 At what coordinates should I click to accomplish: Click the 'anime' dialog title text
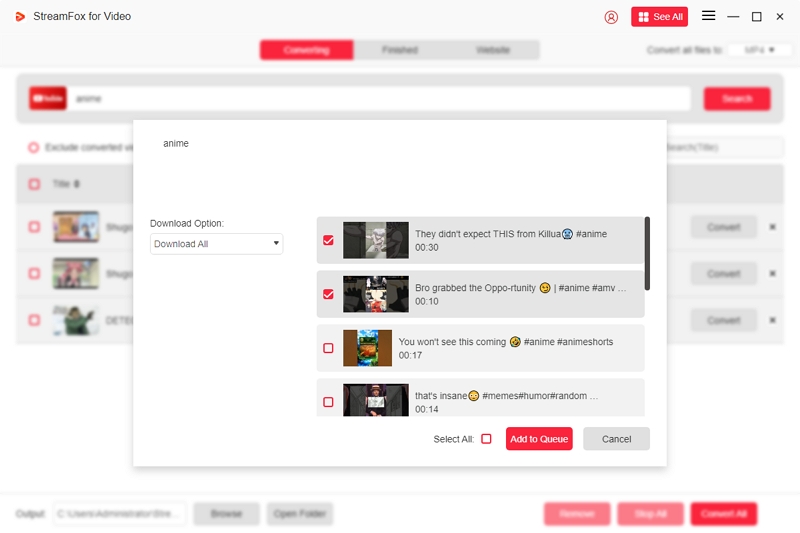(176, 144)
